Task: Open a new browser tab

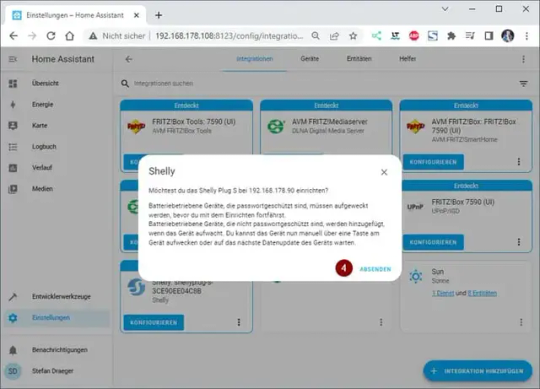Action: (158, 15)
